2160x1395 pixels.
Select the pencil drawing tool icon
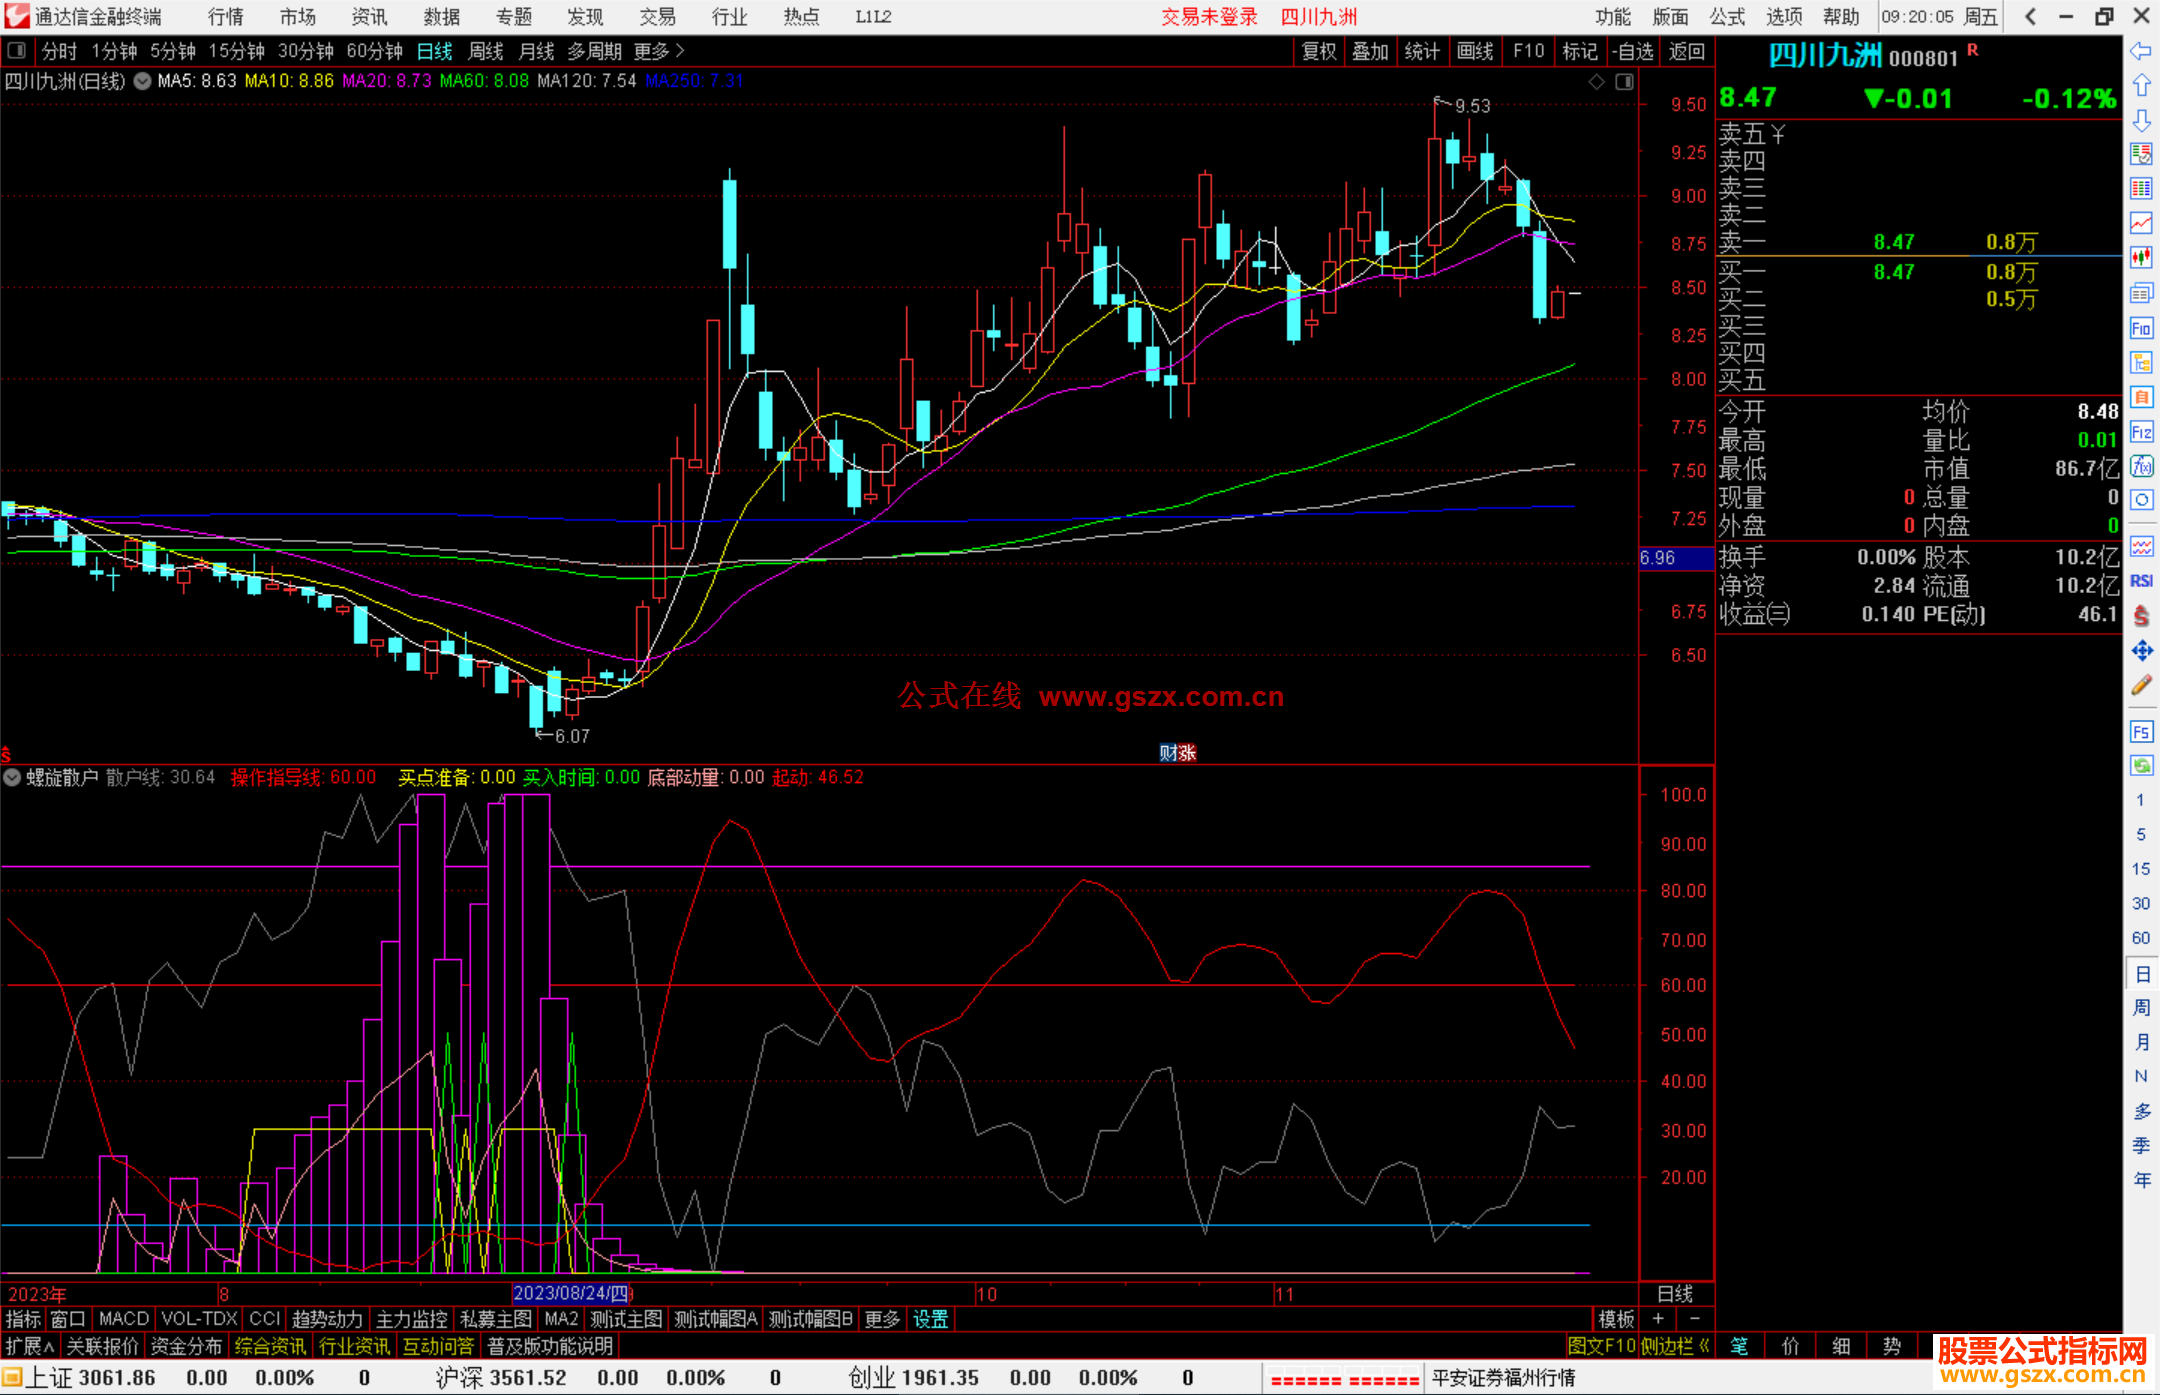point(2141,685)
